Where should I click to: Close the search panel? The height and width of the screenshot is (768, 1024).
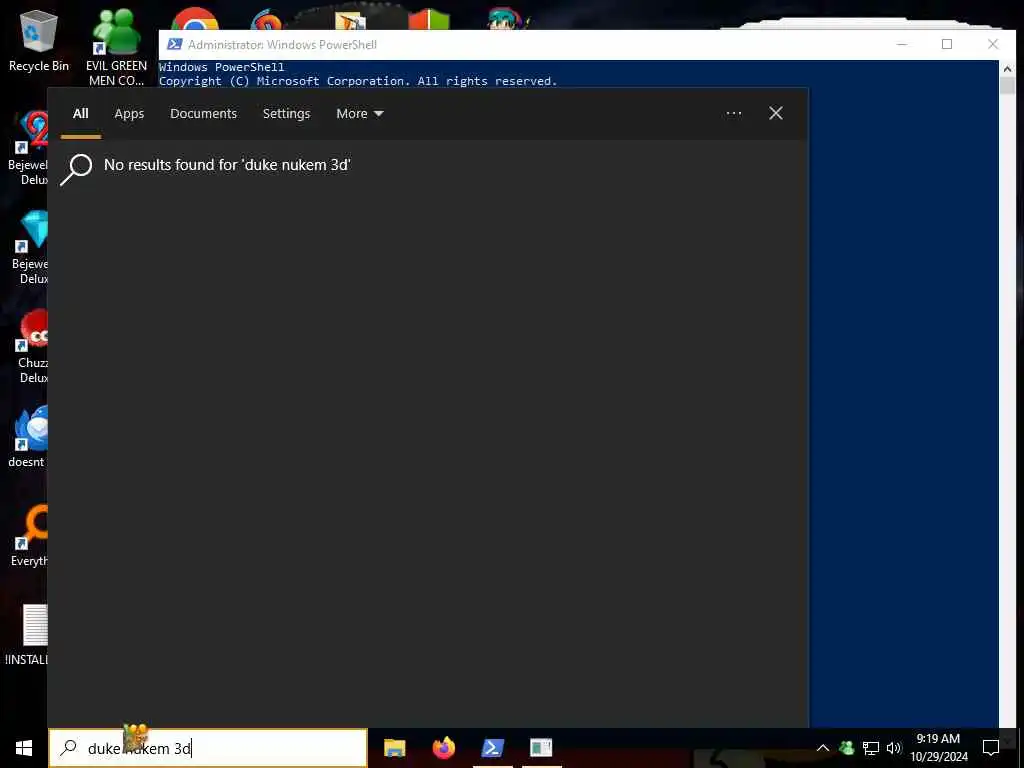coord(776,114)
